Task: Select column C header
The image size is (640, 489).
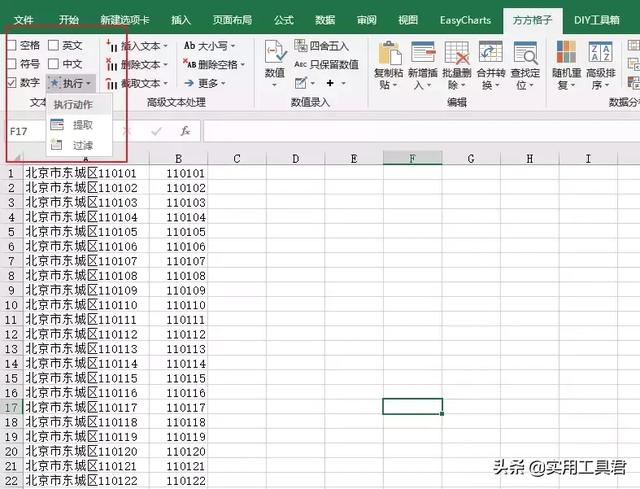Action: tap(237, 158)
